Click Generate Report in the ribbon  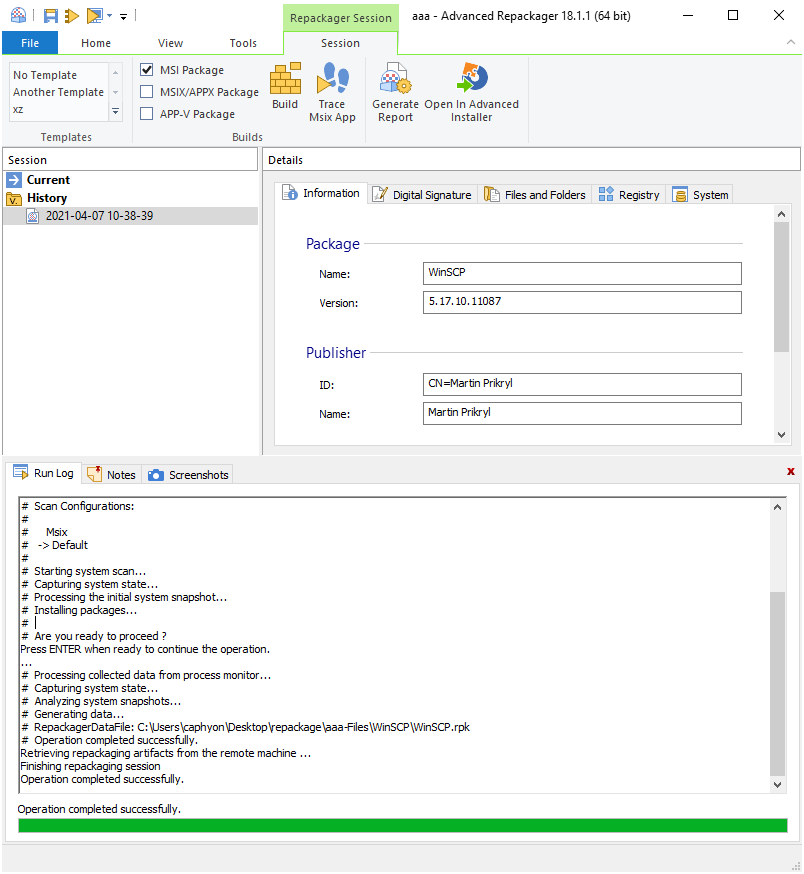[x=395, y=93]
